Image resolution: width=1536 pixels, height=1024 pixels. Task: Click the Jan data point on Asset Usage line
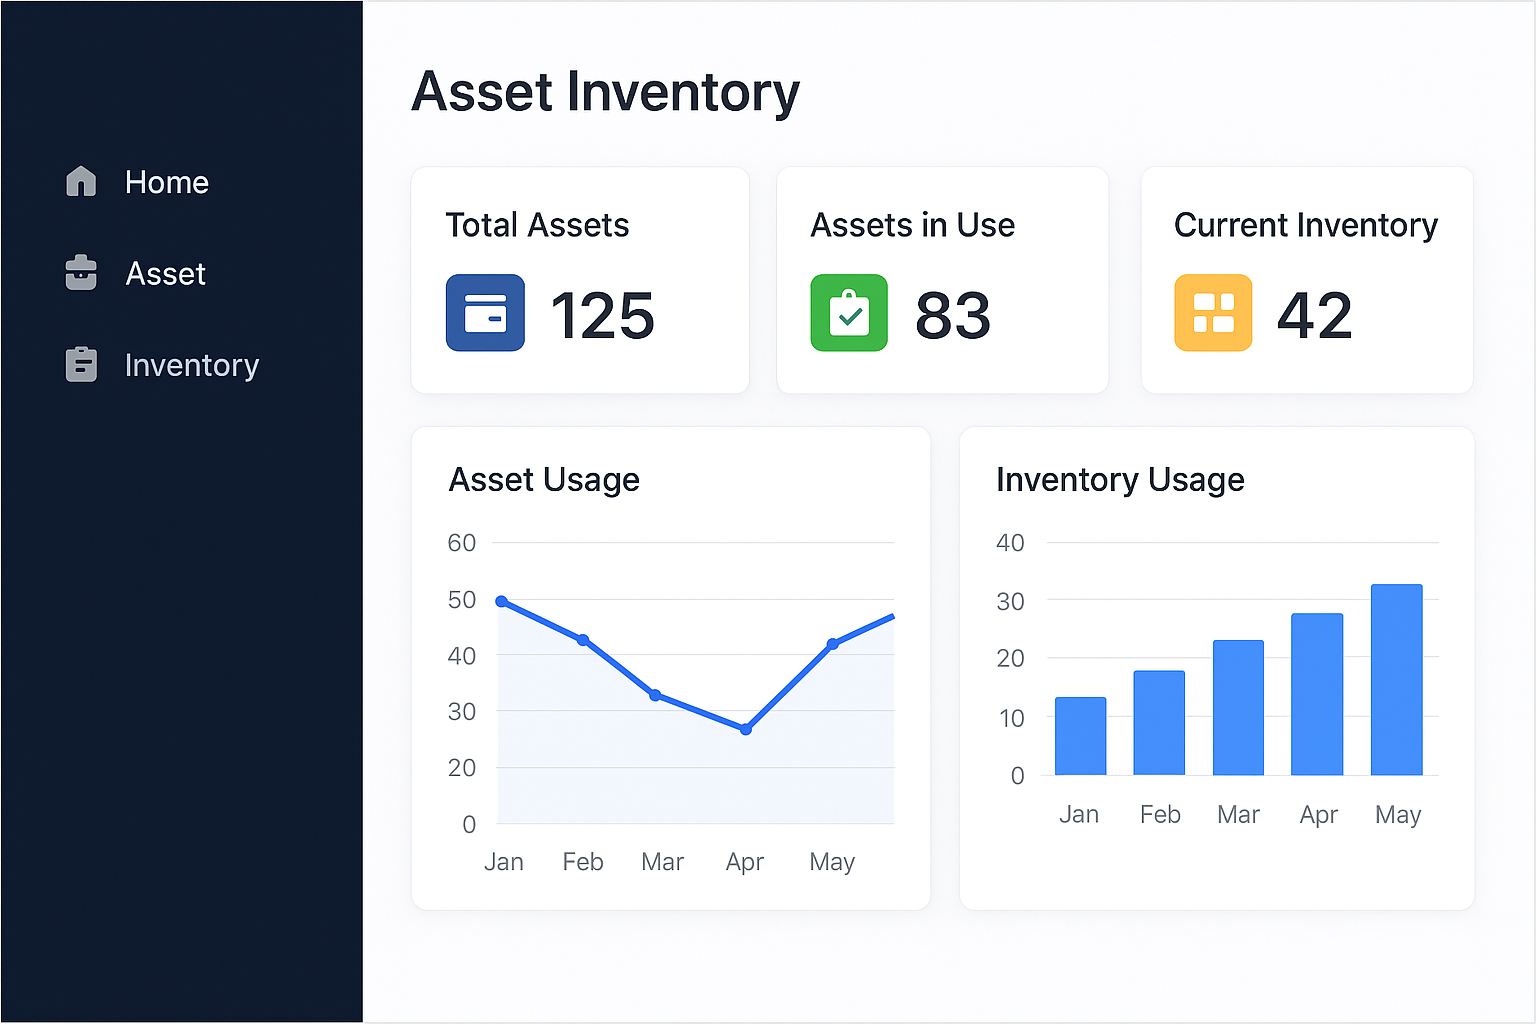502,602
